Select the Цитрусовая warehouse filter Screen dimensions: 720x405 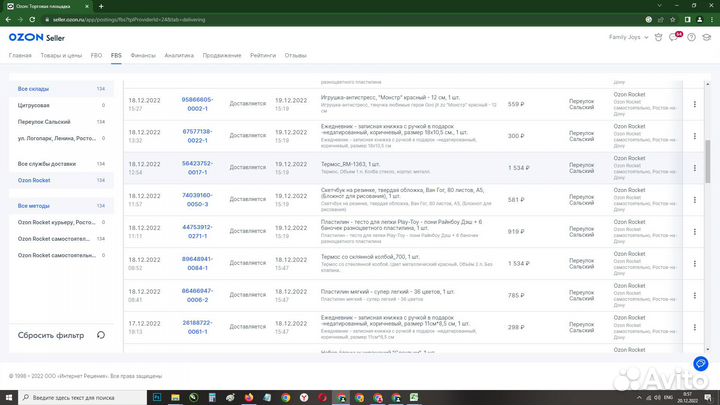coord(34,105)
